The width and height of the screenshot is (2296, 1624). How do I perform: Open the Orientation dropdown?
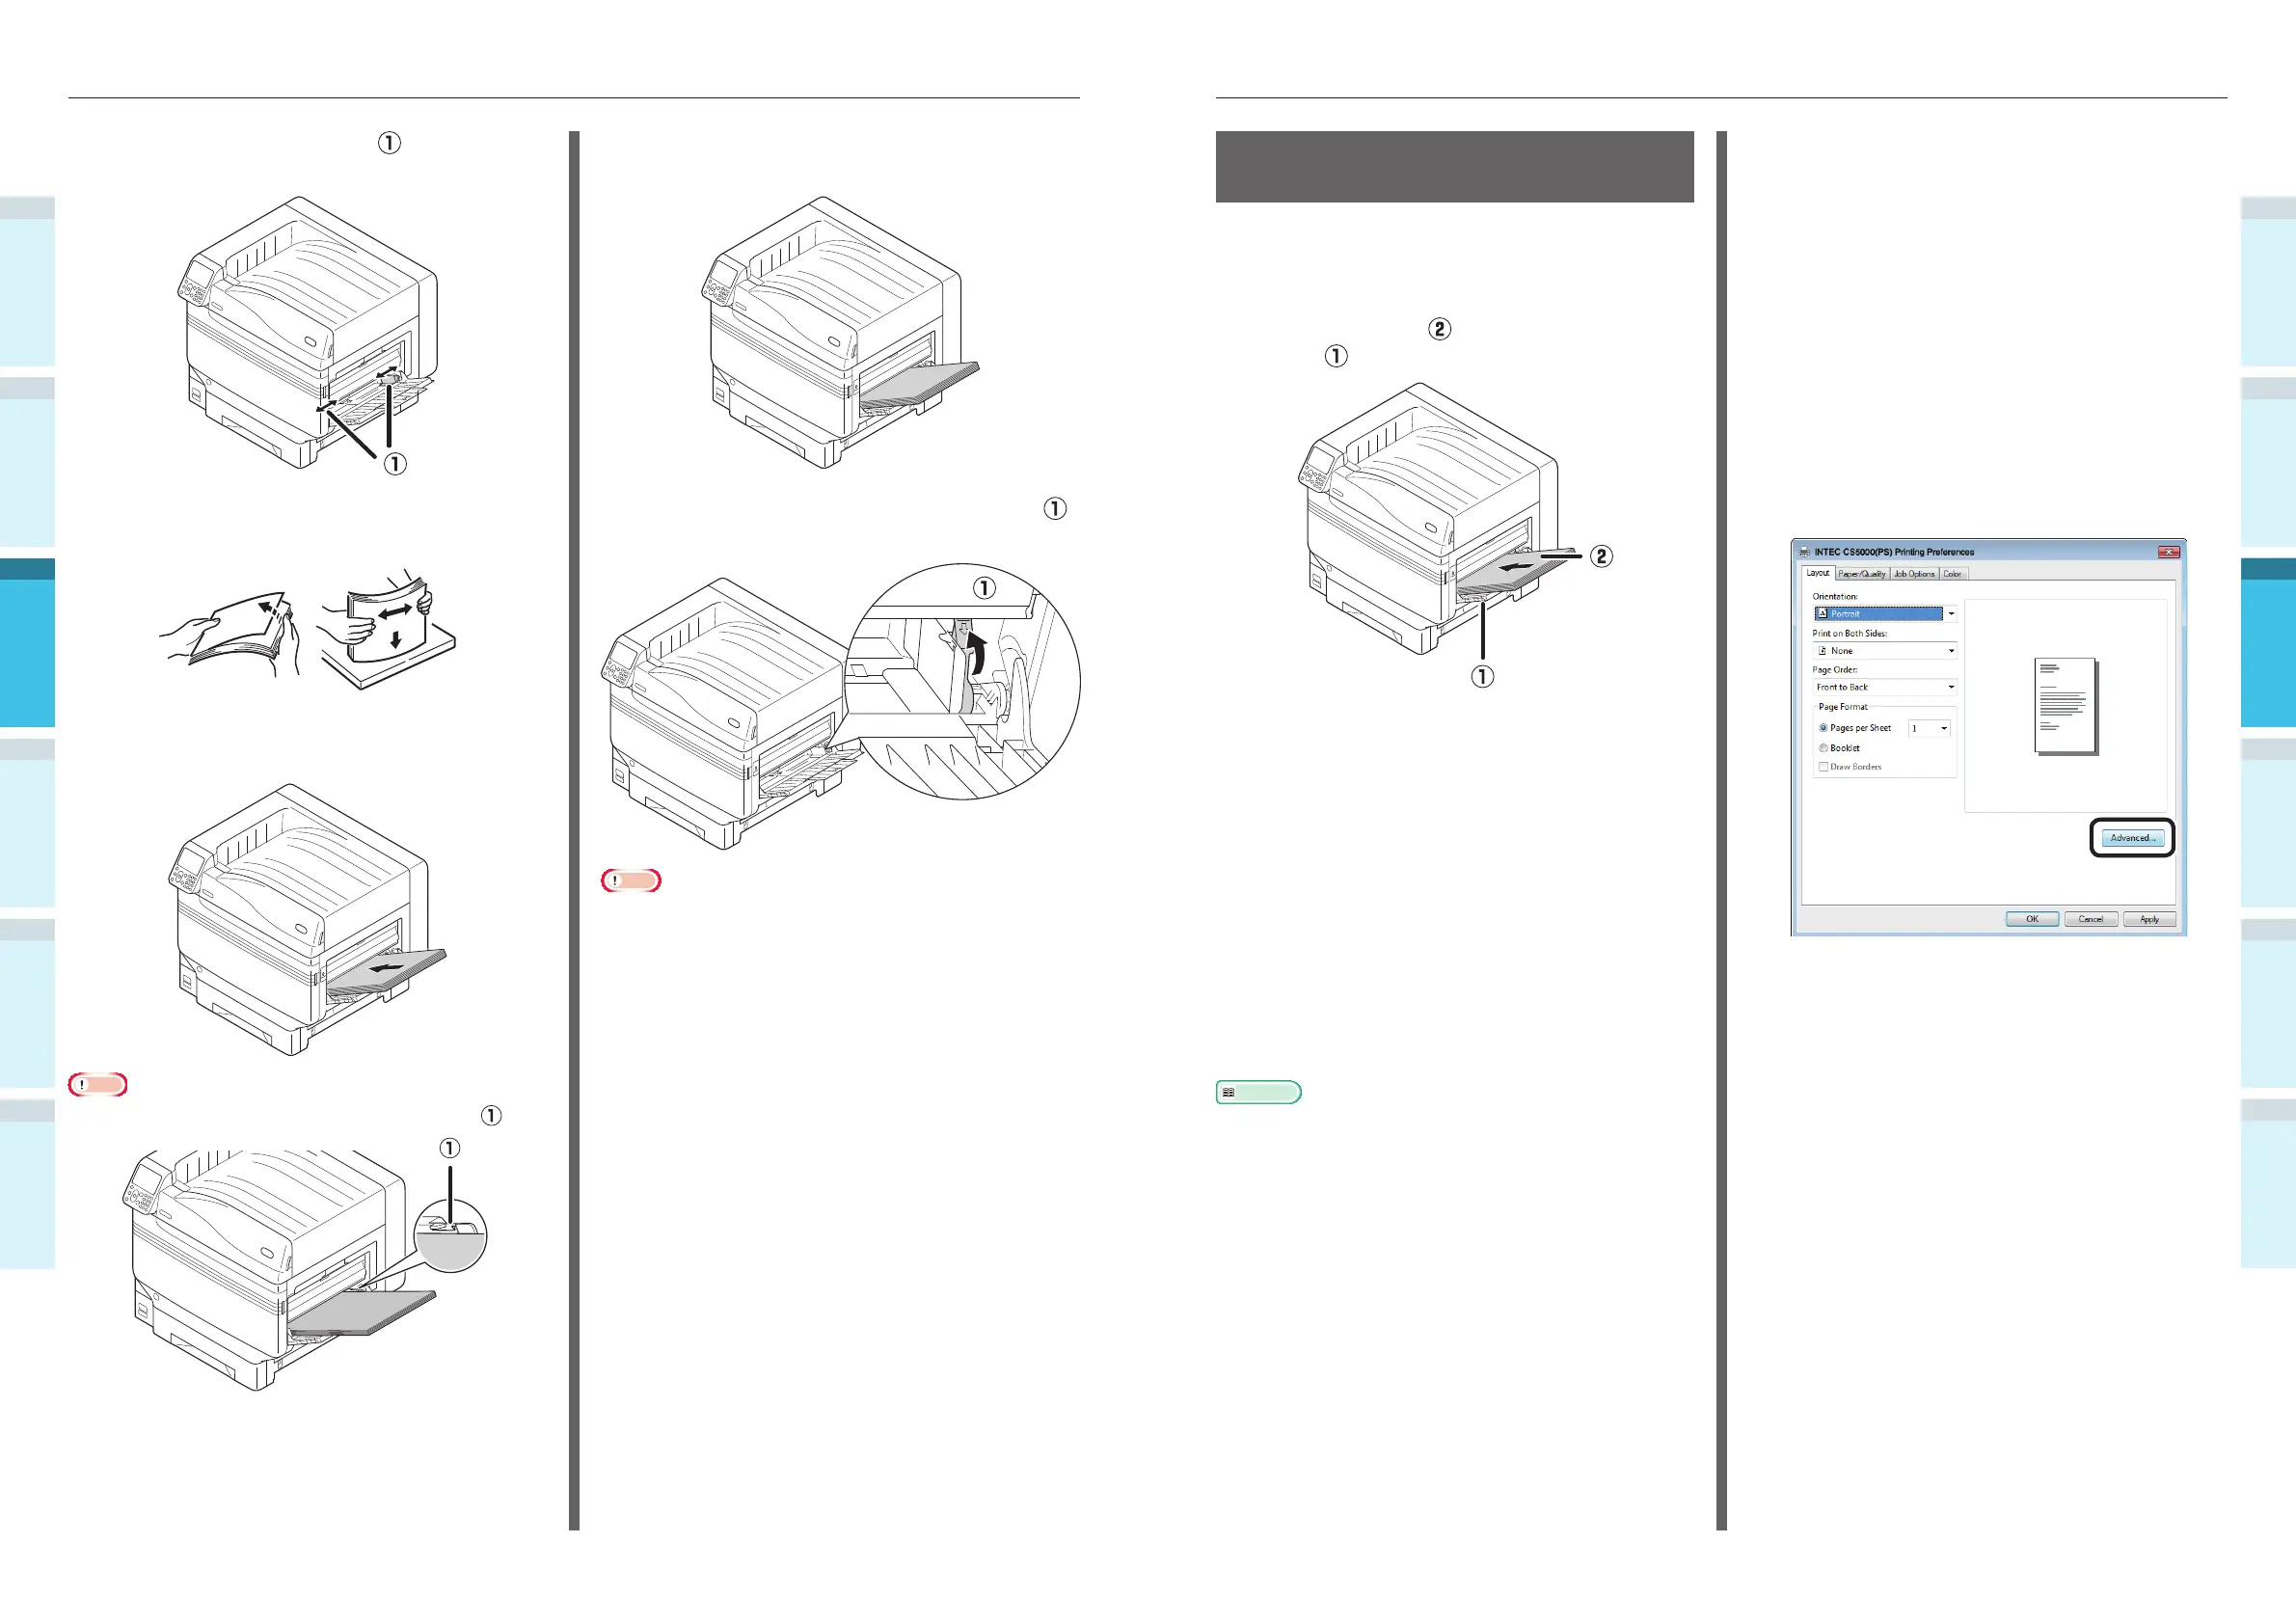click(1950, 614)
